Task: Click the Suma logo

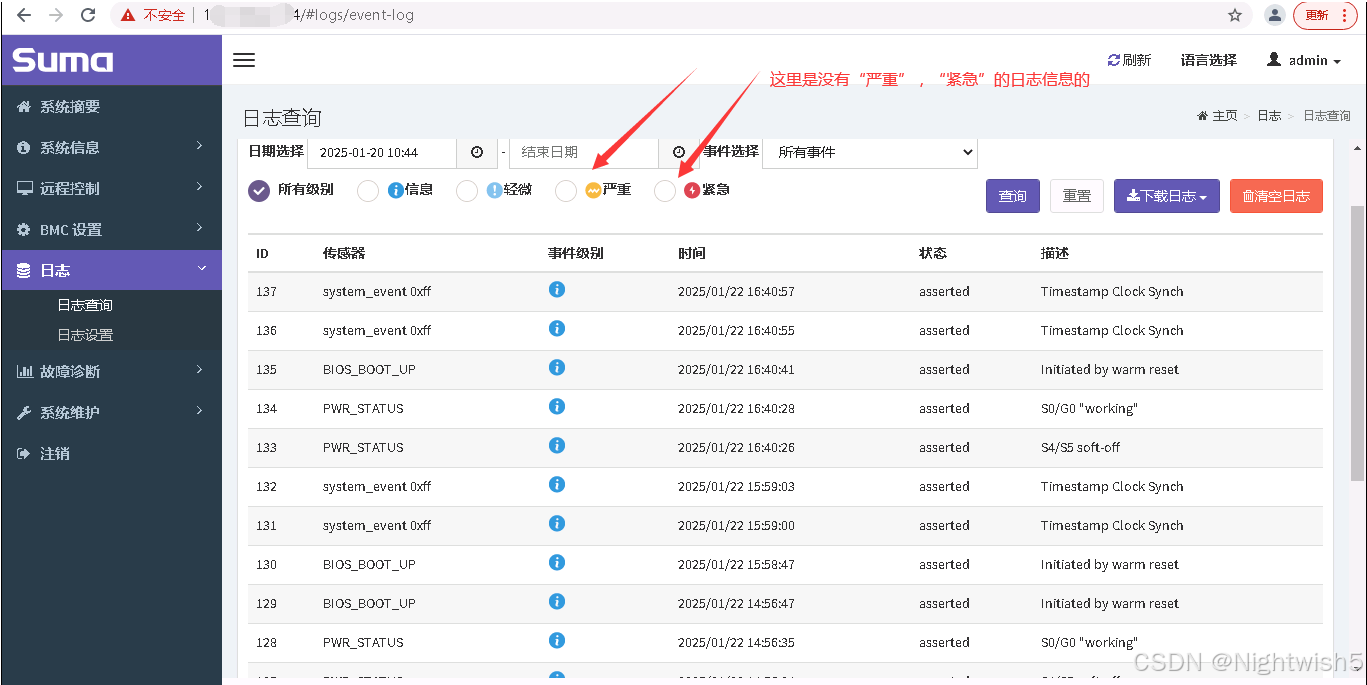Action: pos(62,60)
